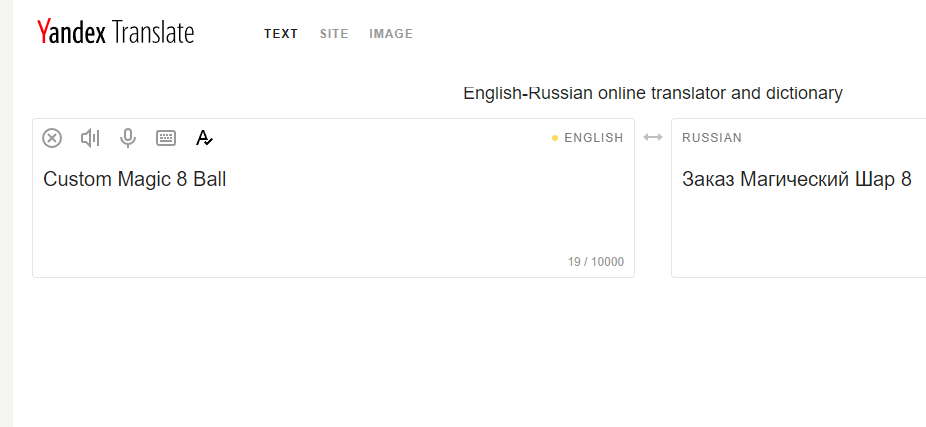This screenshot has height=427, width=926.
Task: Clear the source text with the X icon
Action: click(x=52, y=138)
